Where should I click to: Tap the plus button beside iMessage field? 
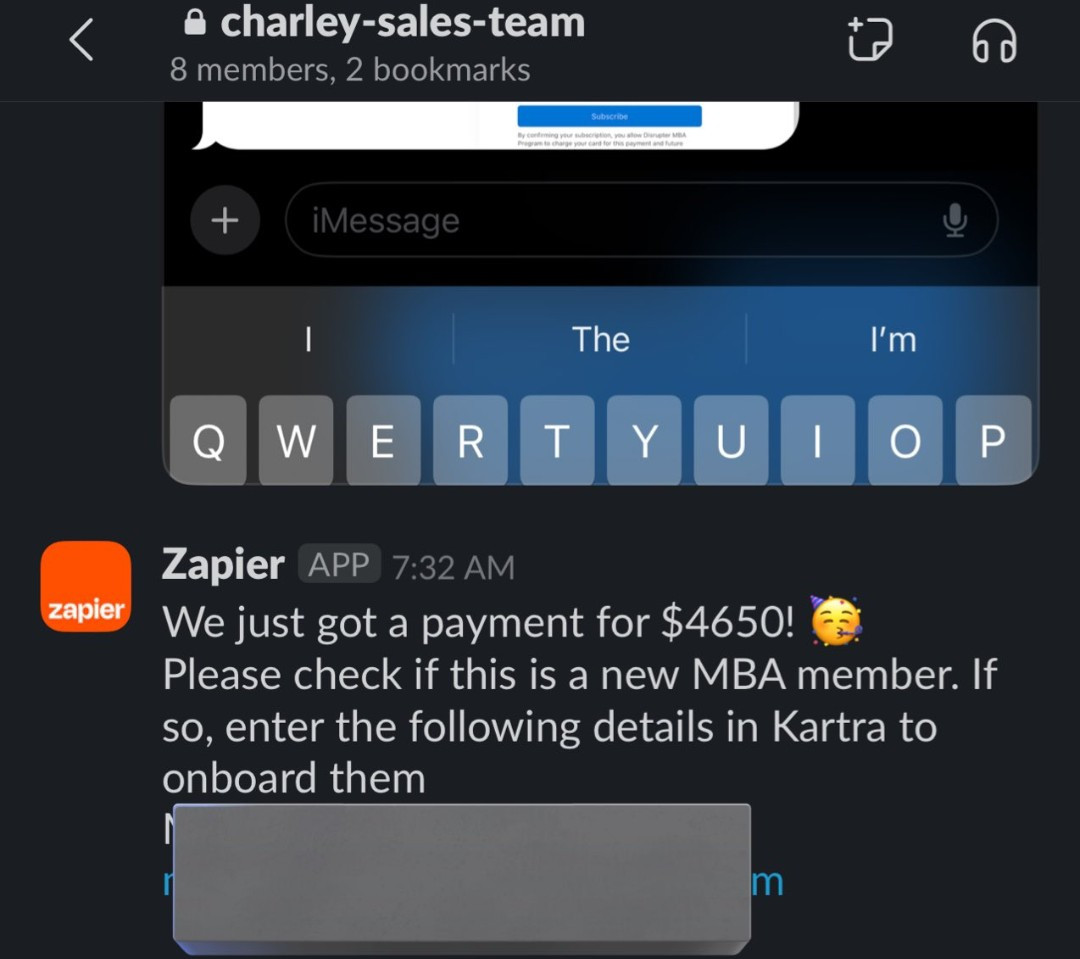pos(225,220)
